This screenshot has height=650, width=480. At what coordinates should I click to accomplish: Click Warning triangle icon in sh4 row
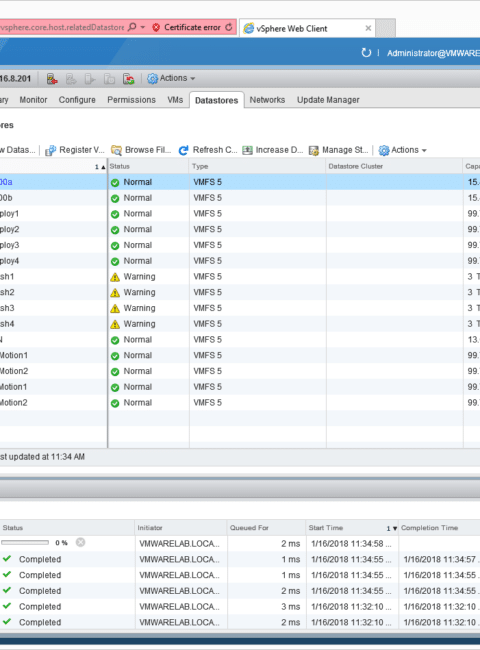click(115, 325)
